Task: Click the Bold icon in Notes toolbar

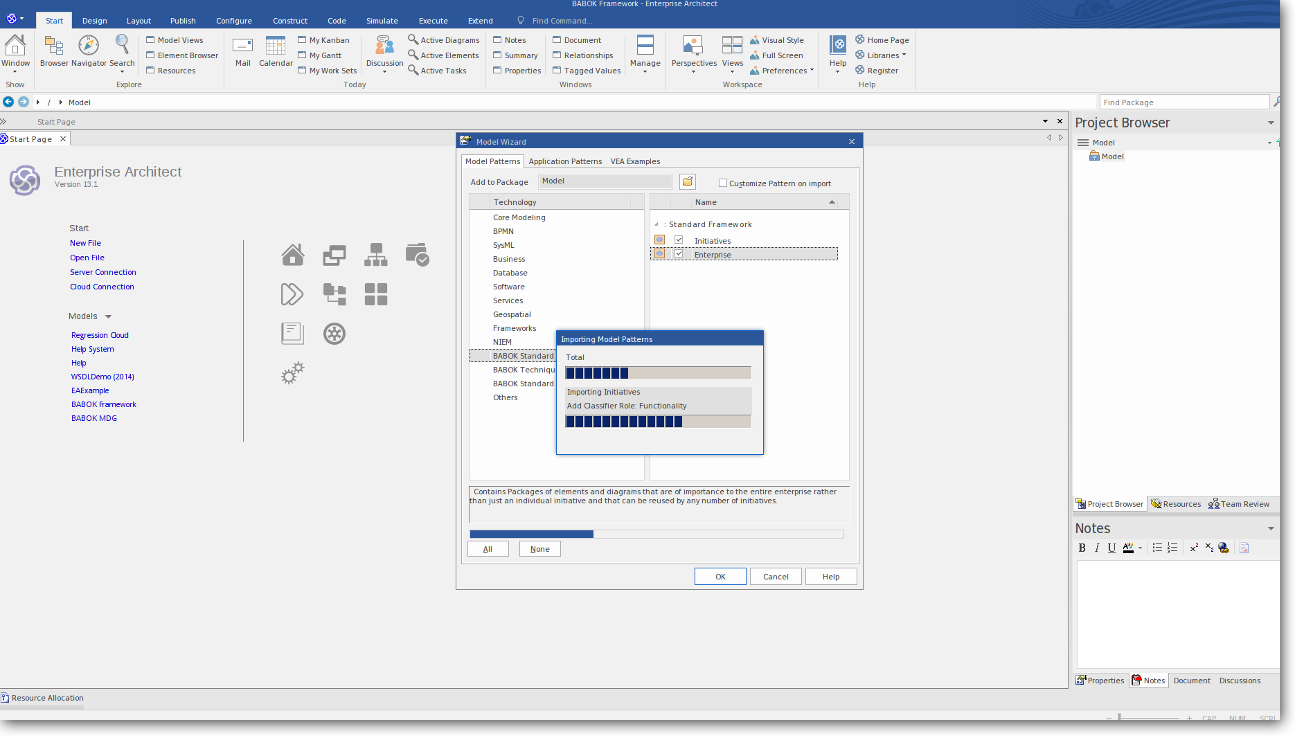Action: [1082, 548]
